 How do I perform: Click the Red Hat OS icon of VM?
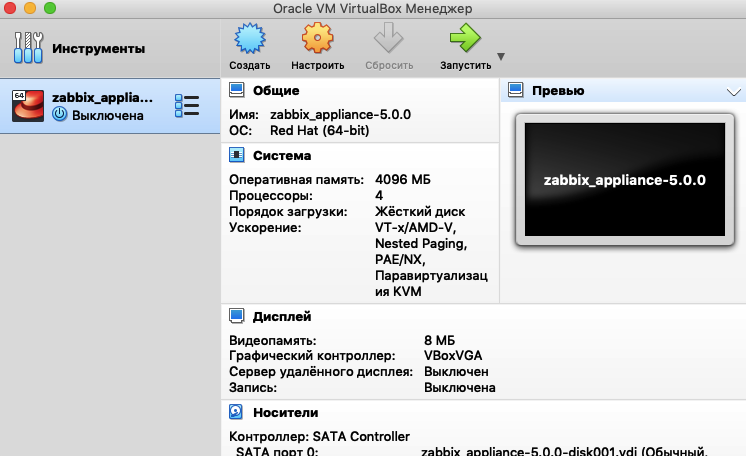coord(28,106)
